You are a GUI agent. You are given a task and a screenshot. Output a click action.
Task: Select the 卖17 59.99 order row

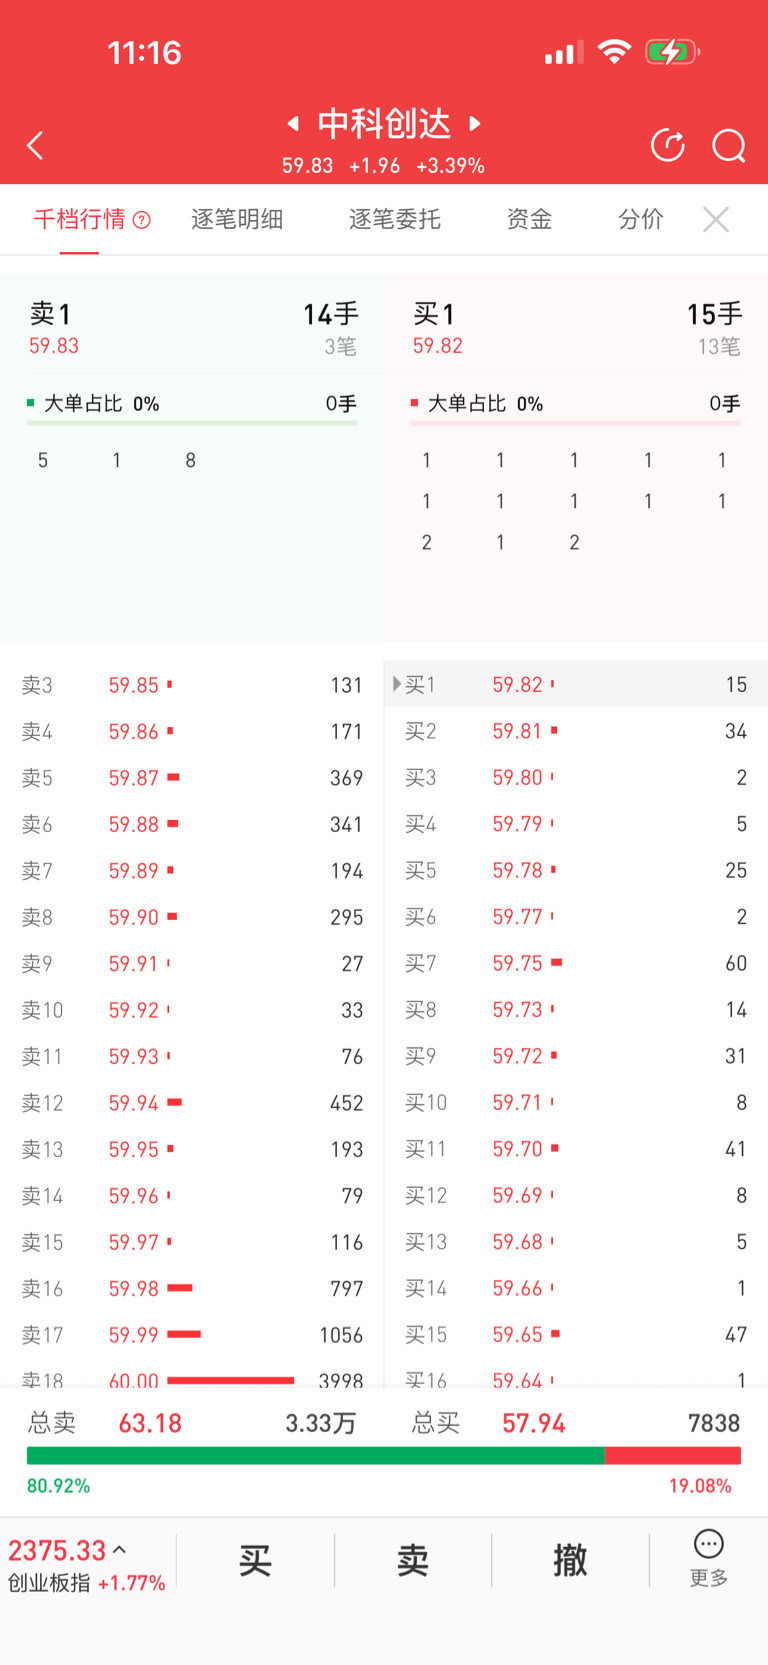pyautogui.click(x=192, y=1335)
